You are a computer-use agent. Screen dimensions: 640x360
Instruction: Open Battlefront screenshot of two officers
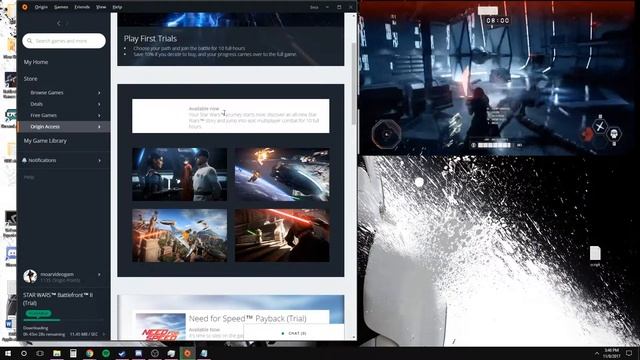(180, 174)
